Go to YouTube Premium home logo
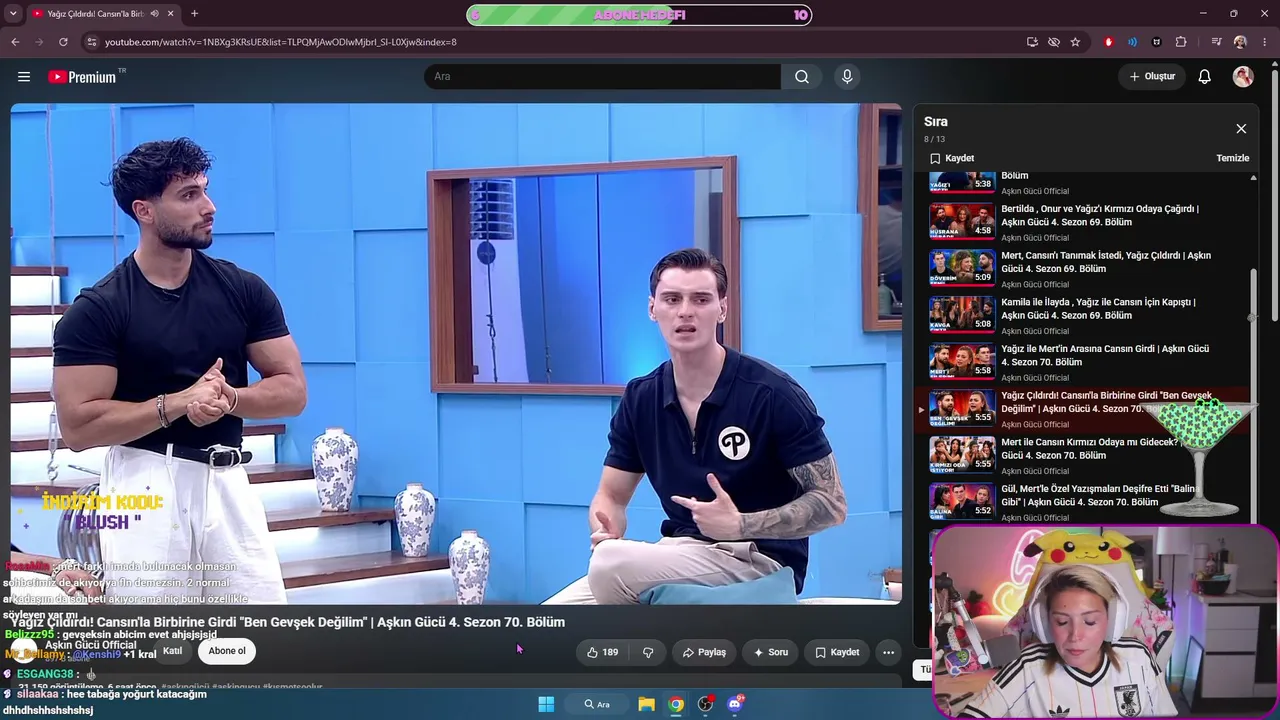The width and height of the screenshot is (1280, 720). coord(82,77)
